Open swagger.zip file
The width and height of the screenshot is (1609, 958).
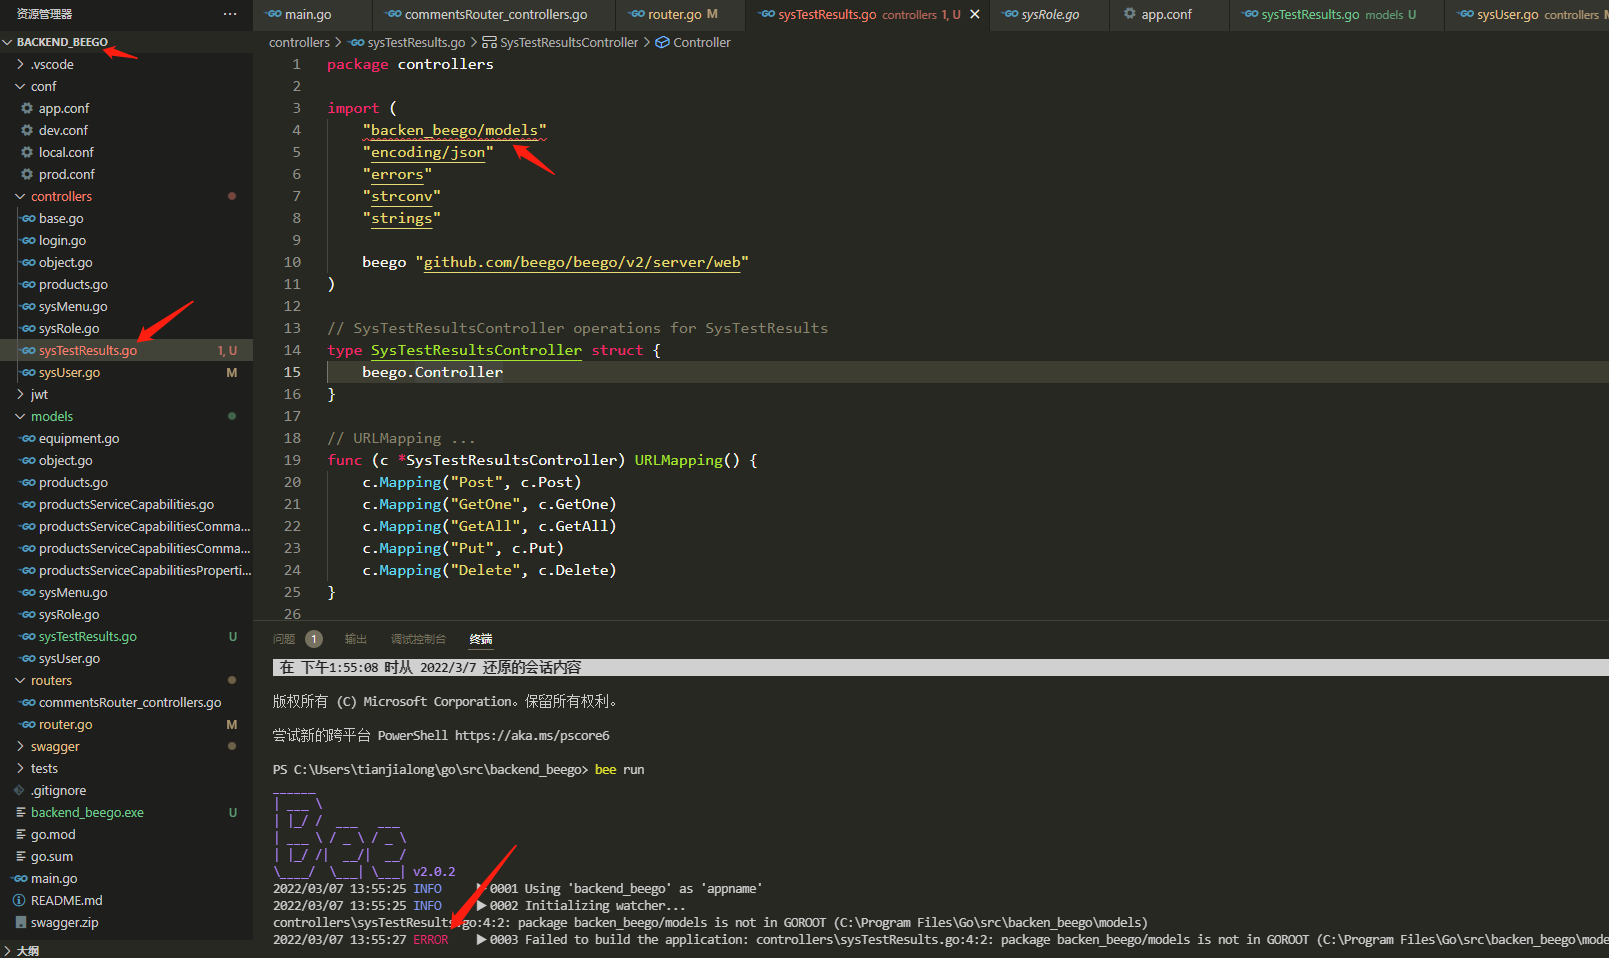(64, 922)
